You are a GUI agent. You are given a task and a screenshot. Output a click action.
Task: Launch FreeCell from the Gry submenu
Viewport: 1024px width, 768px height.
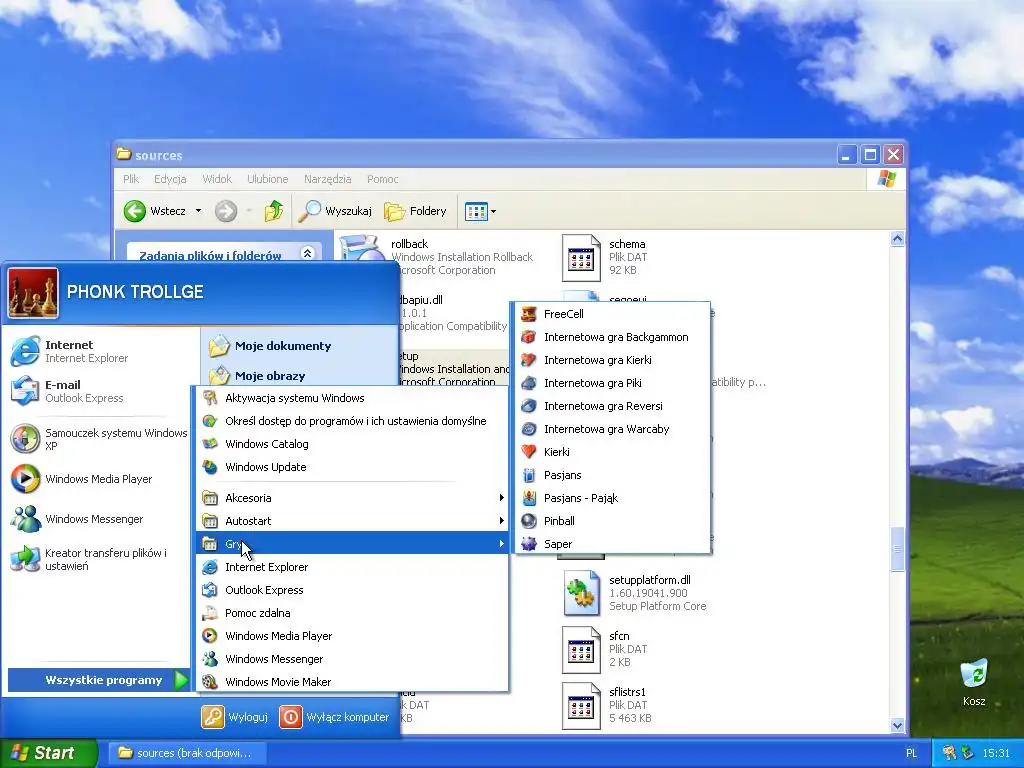(x=613, y=314)
